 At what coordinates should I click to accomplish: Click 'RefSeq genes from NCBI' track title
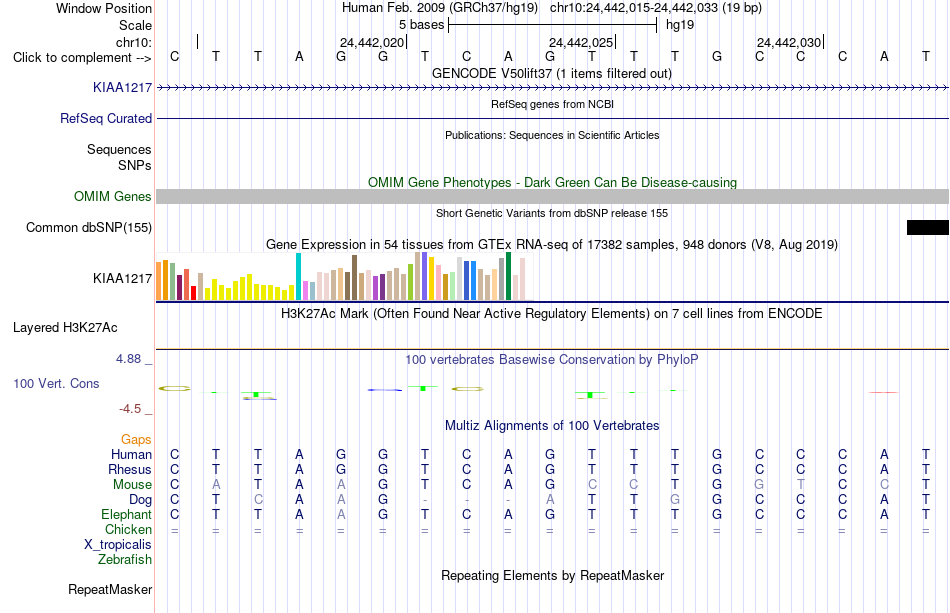coord(553,104)
